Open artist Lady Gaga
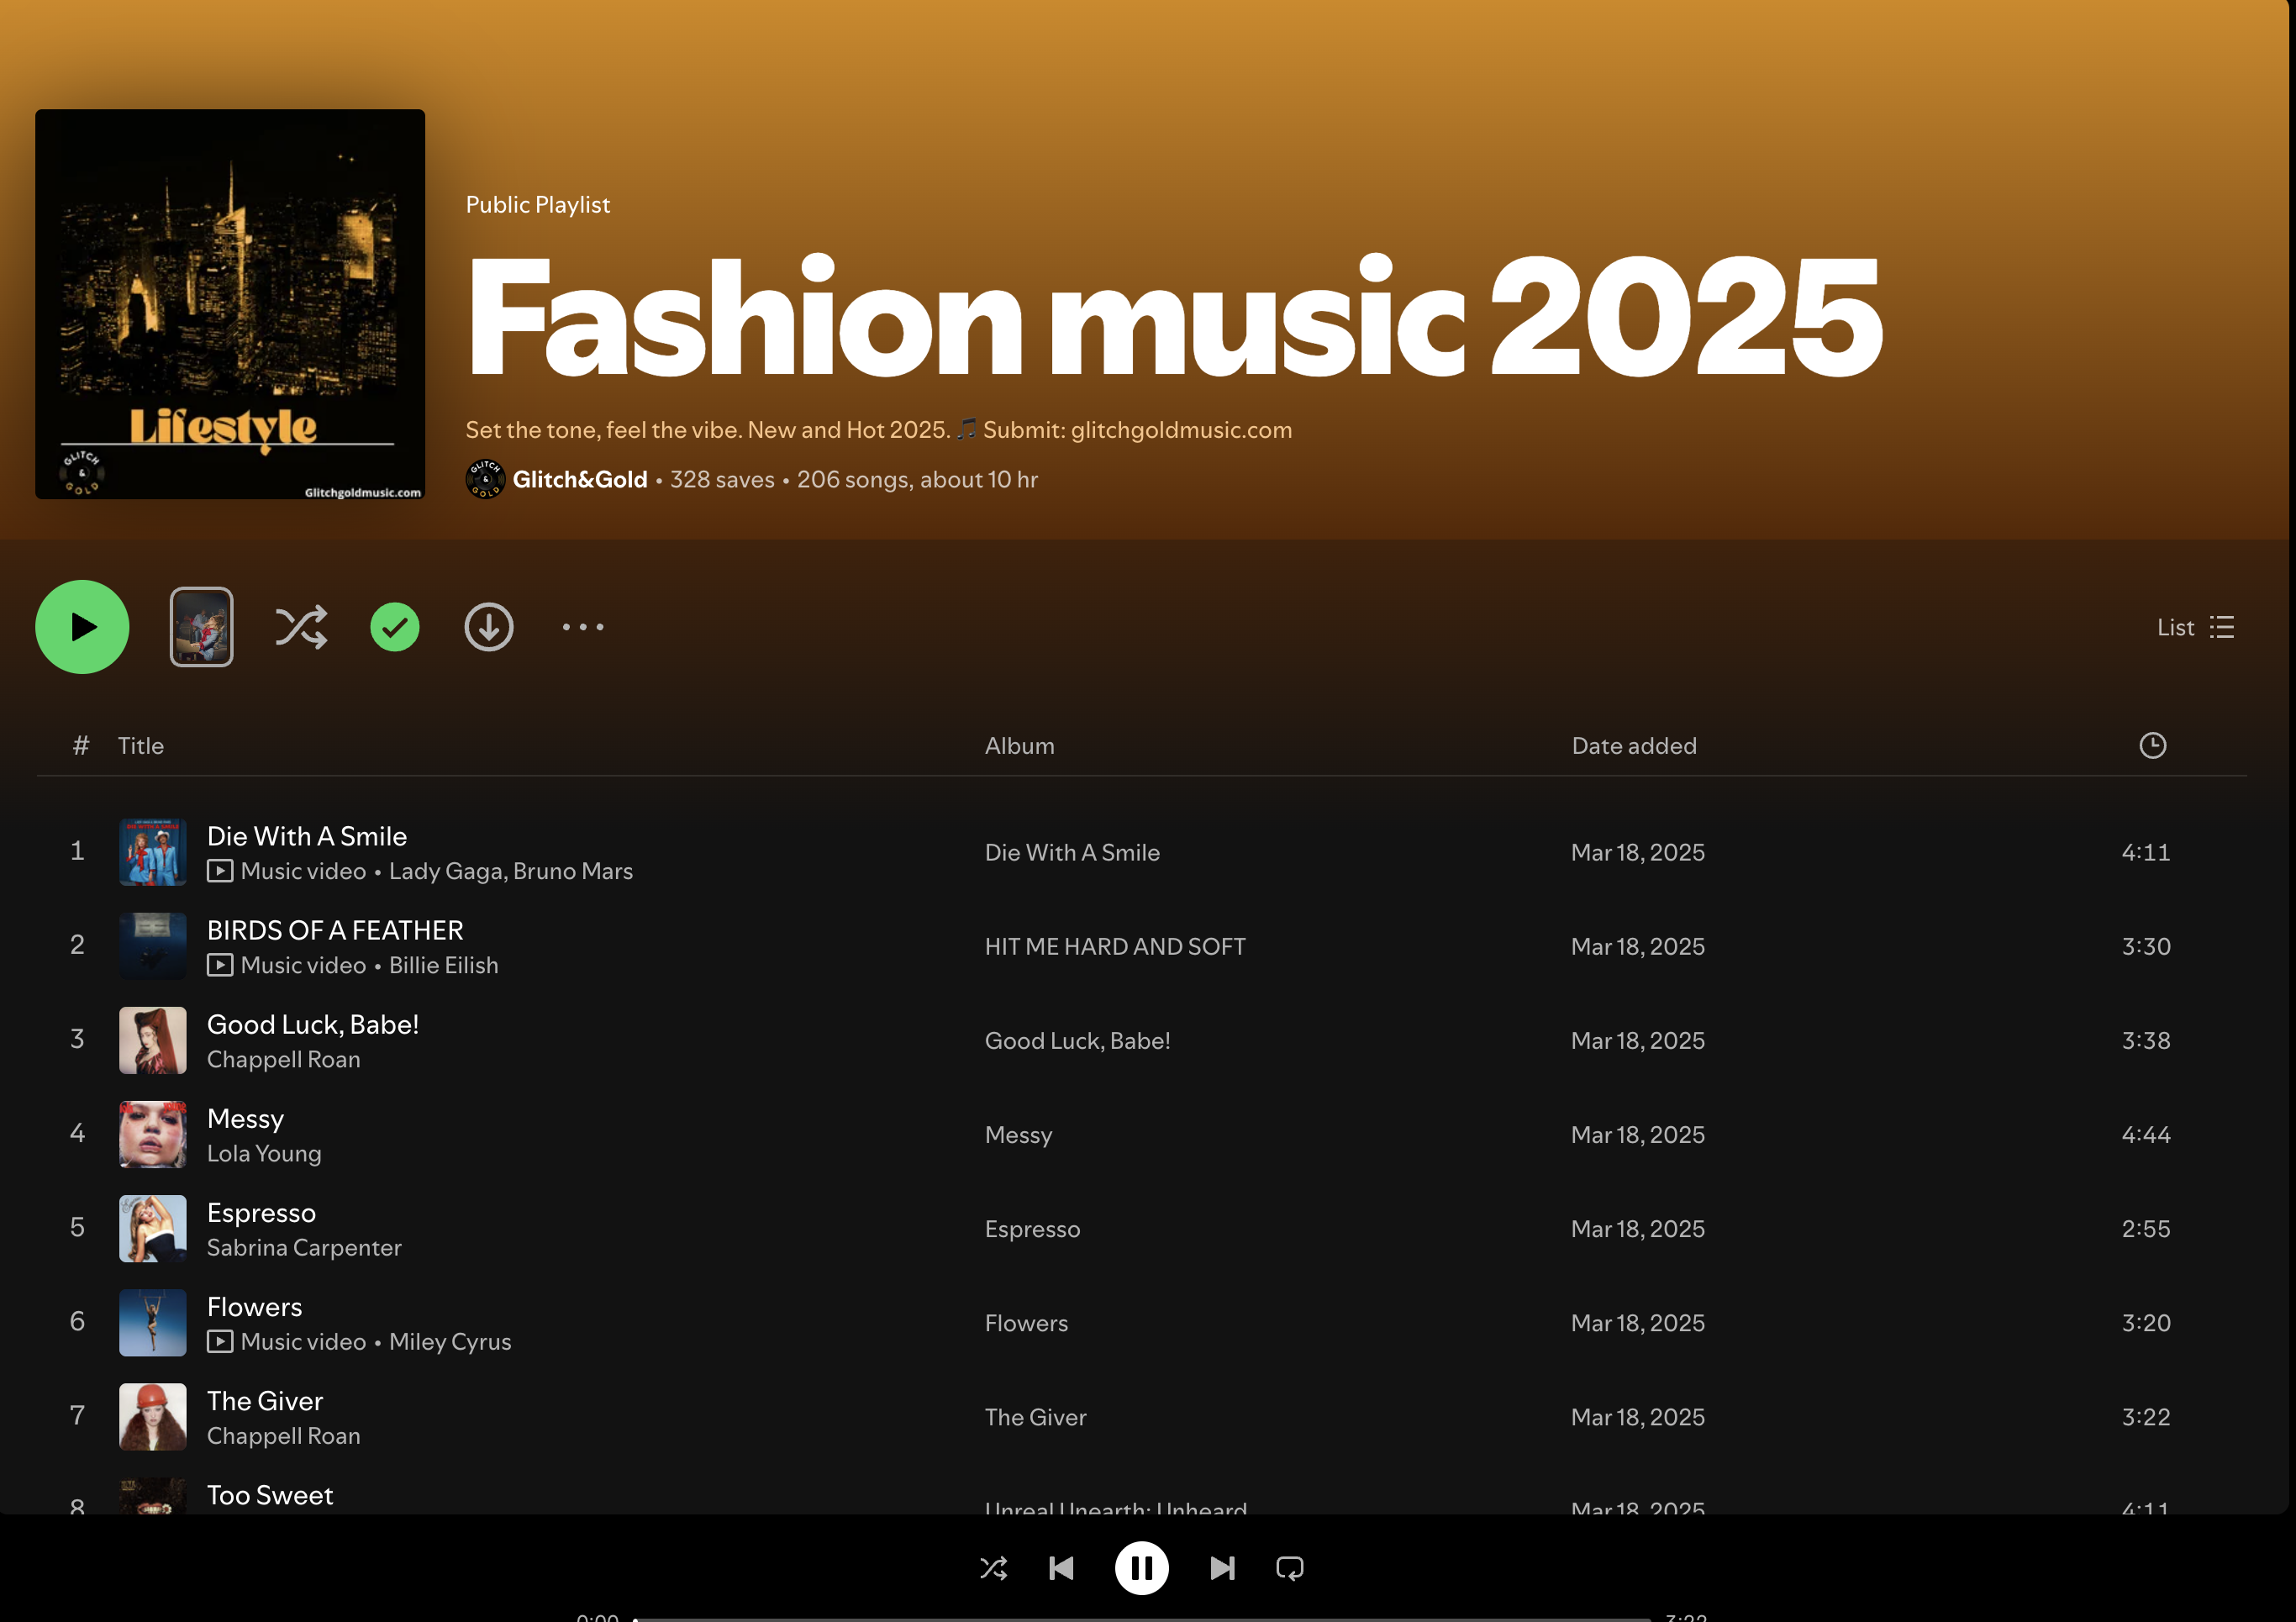Image resolution: width=2296 pixels, height=1622 pixels. 447,872
